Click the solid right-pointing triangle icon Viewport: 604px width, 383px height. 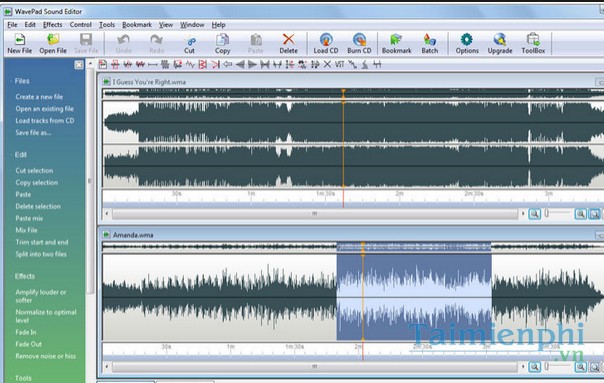coord(252,64)
